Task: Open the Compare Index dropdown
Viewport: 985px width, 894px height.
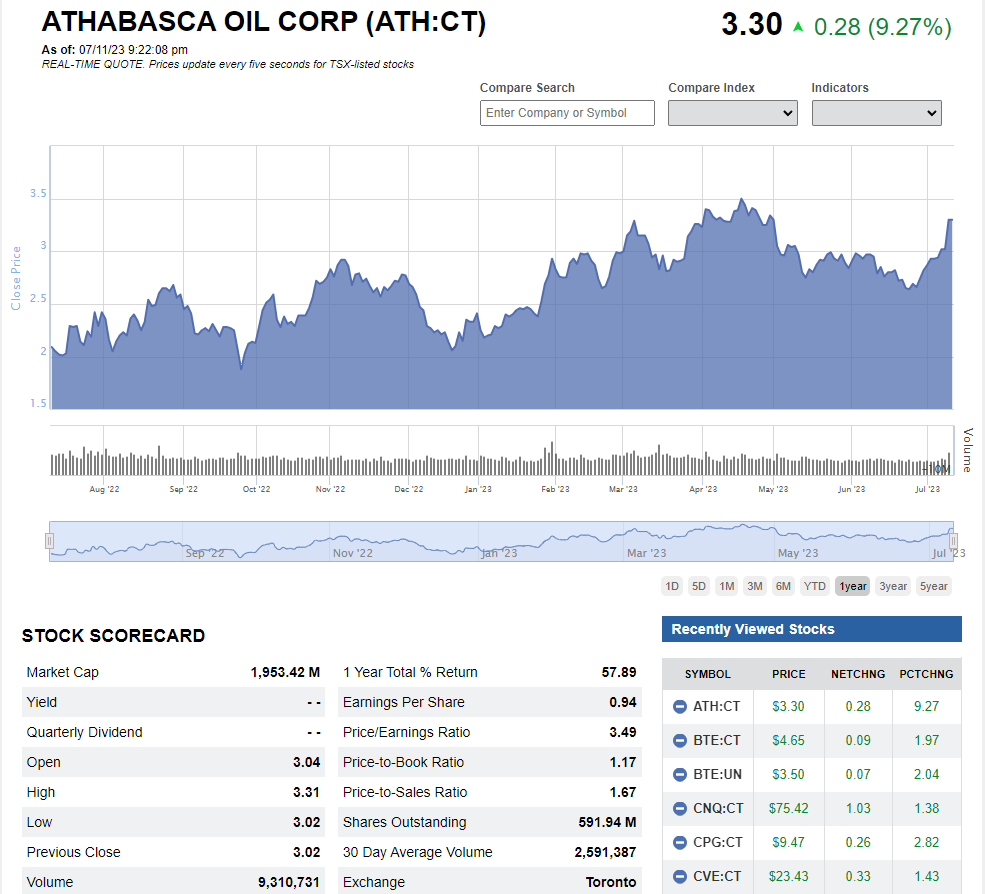Action: coord(732,113)
